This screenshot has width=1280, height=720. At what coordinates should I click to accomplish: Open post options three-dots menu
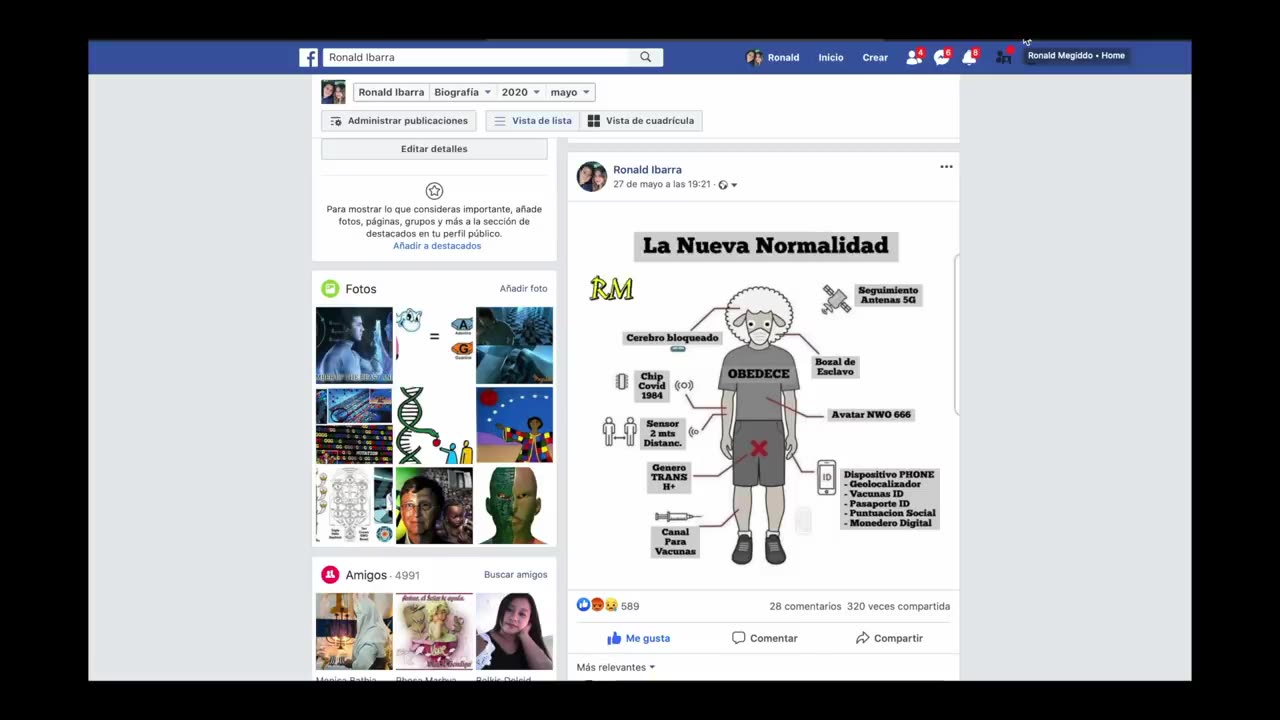click(946, 167)
